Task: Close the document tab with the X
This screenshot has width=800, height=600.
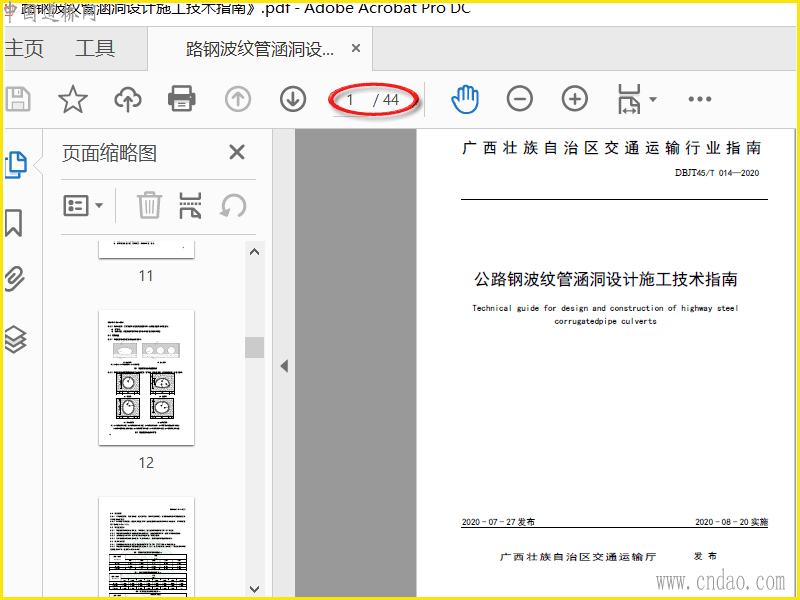Action: (x=356, y=48)
